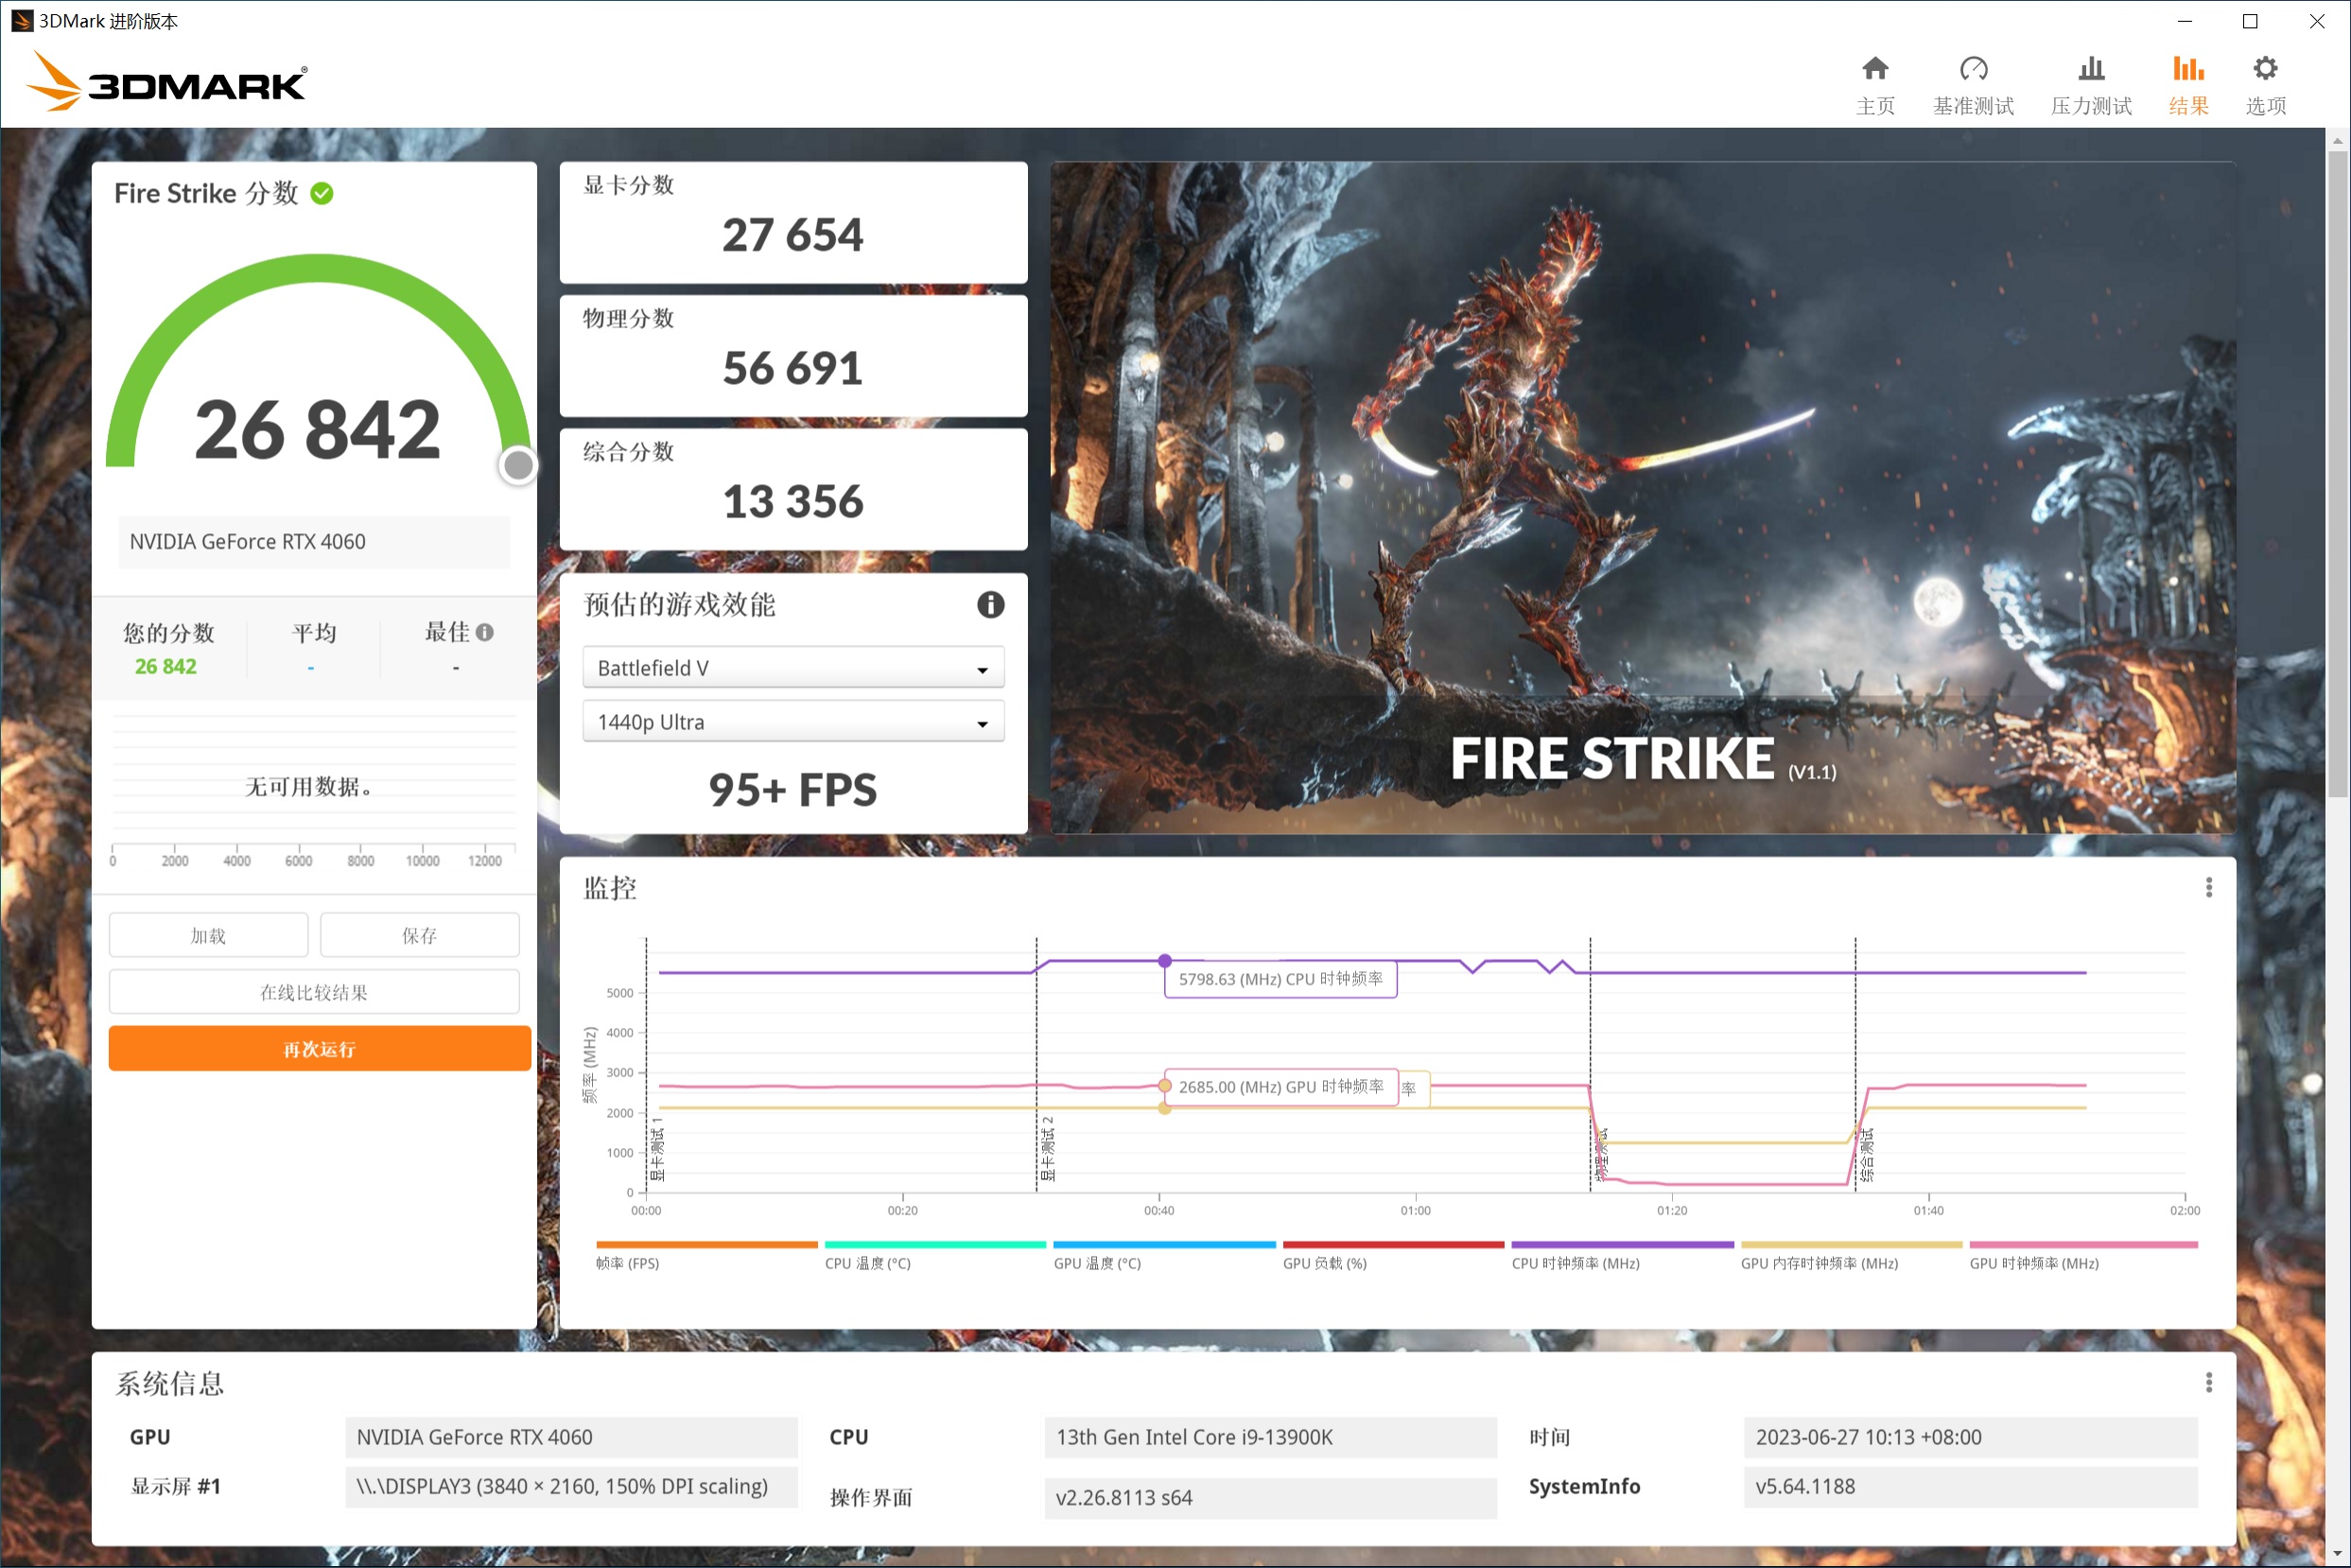Viewport: 2351px width, 1568px height.
Task: Toggle the GPU 温度 (°C) legend series
Action: [1164, 1256]
